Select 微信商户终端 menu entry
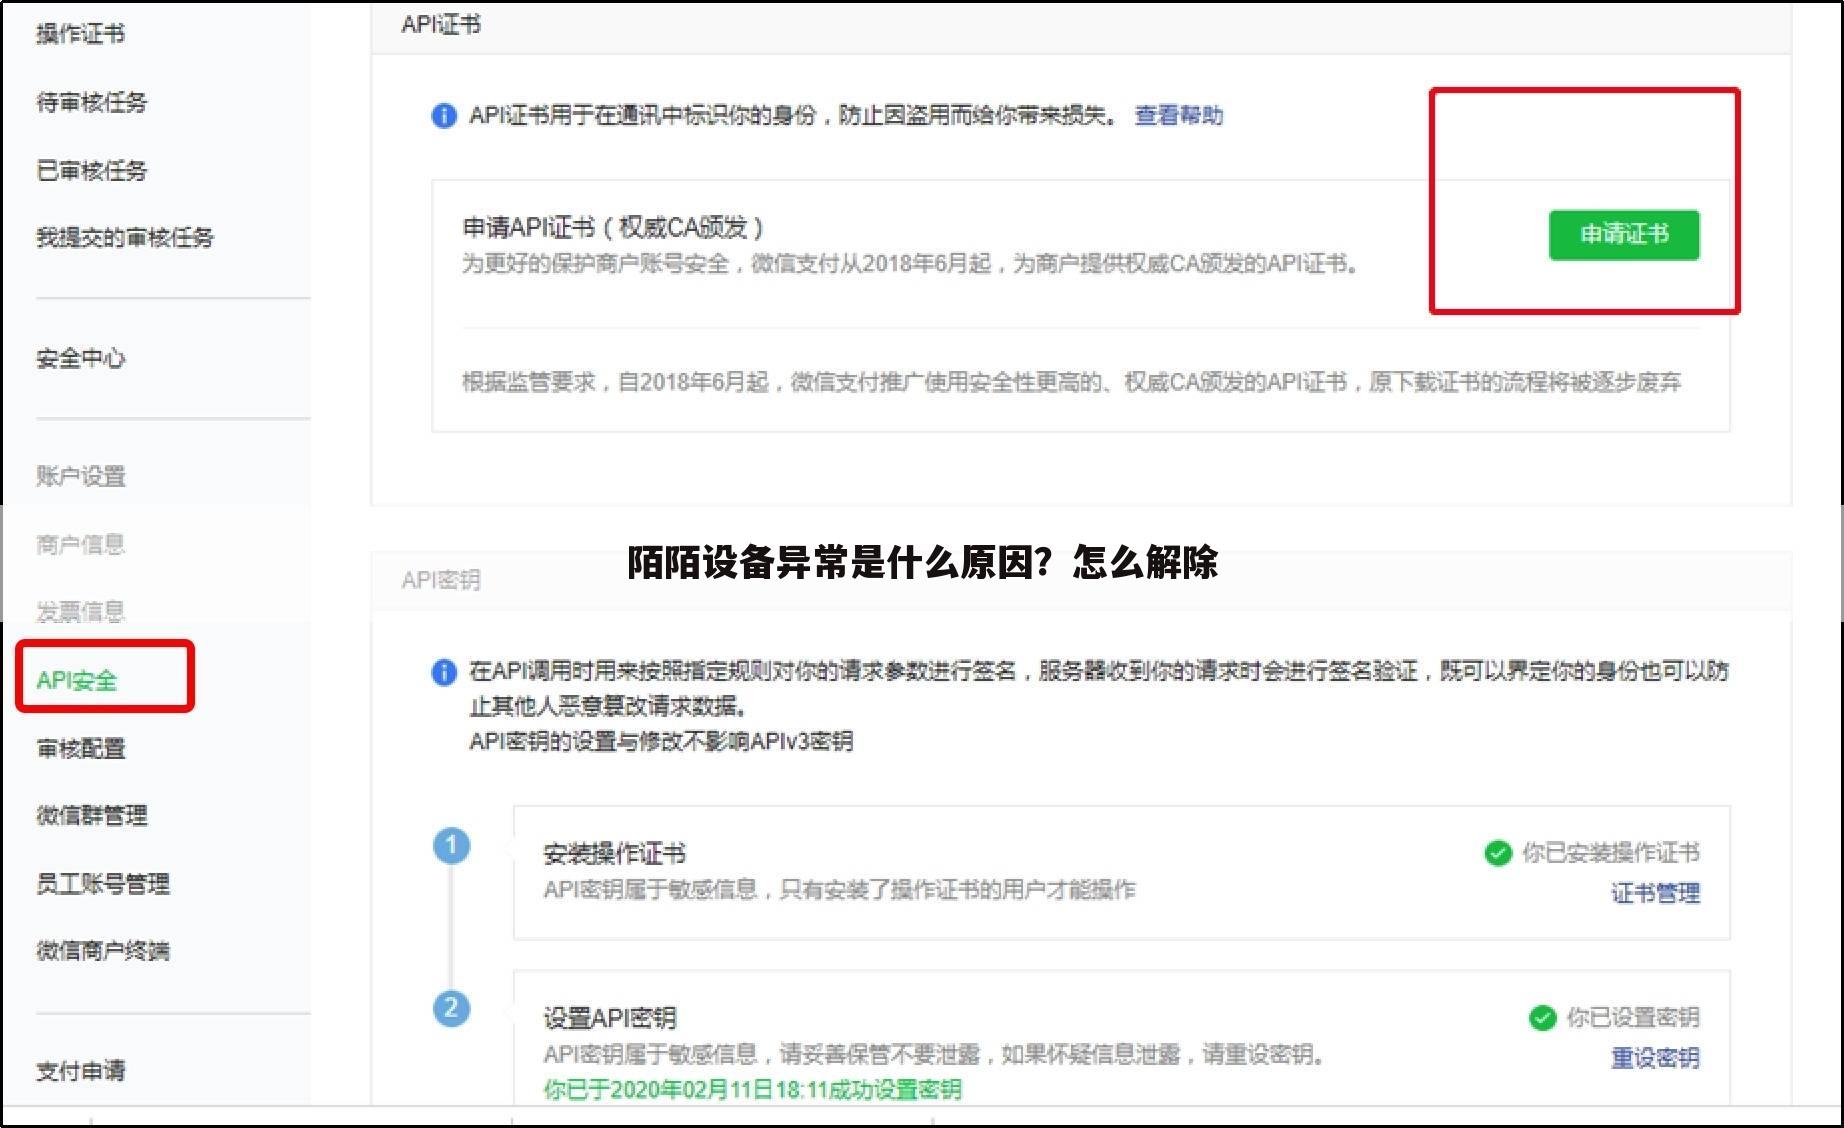This screenshot has height=1128, width=1844. click(102, 950)
